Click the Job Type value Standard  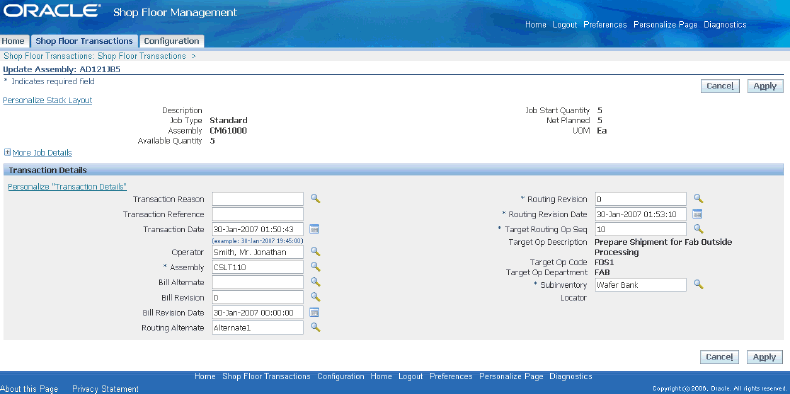(228, 120)
